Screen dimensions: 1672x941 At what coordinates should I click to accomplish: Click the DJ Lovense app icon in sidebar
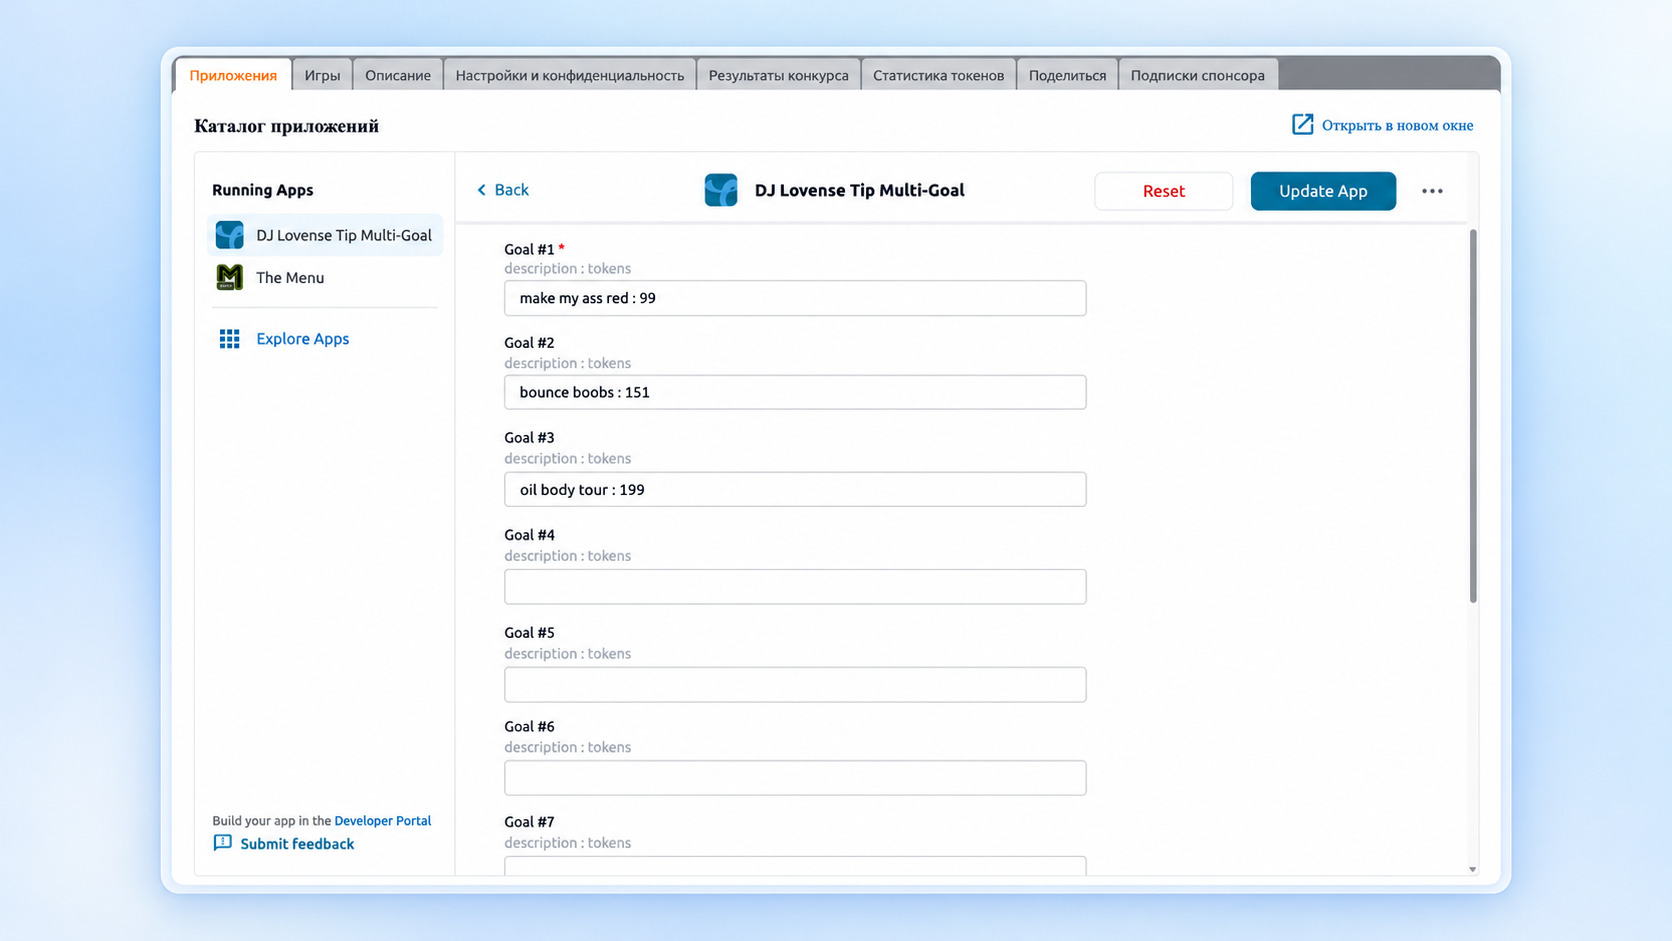pyautogui.click(x=230, y=235)
